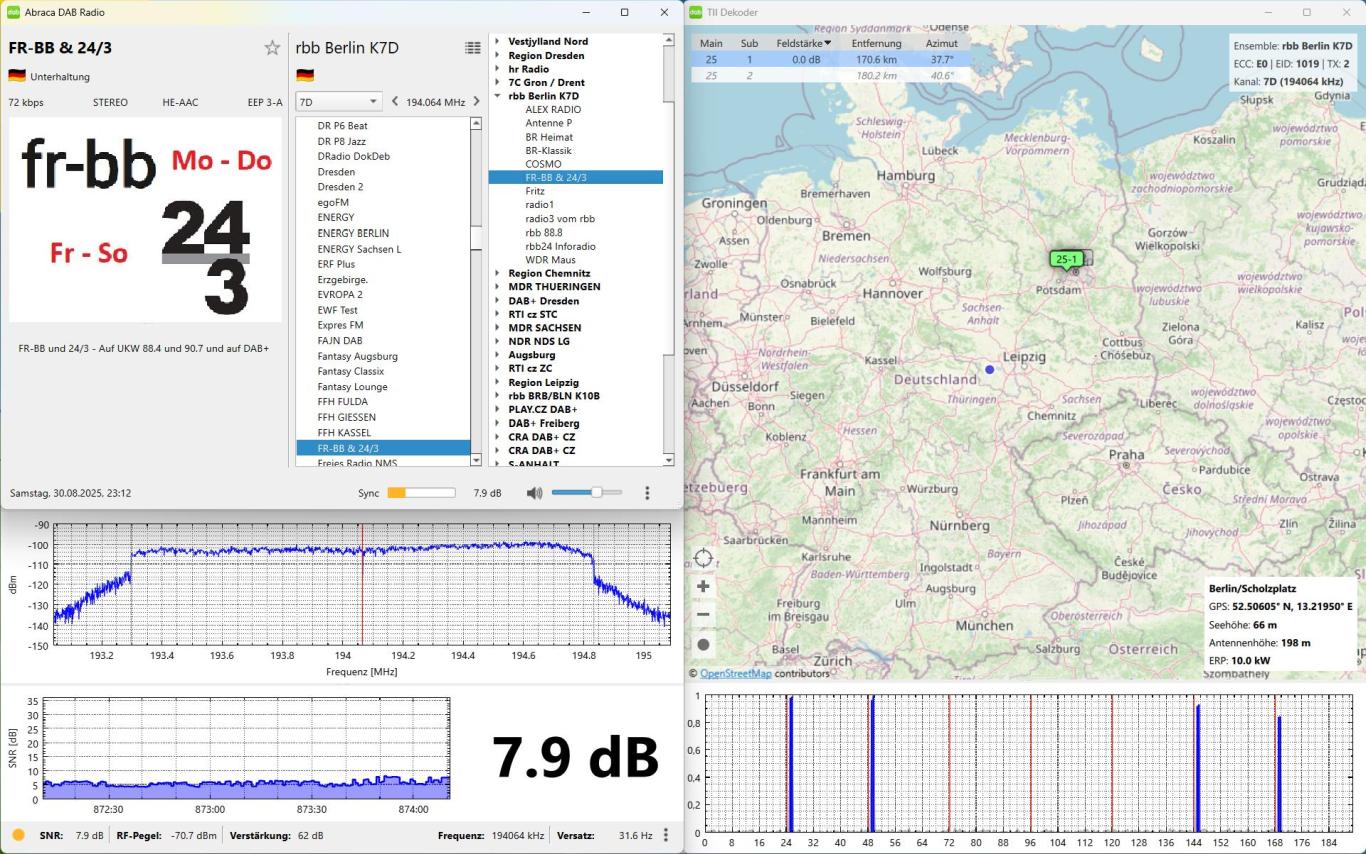Collapse the rbb Berlin K7D ensemble
Image resolution: width=1366 pixels, height=854 pixels.
pyautogui.click(x=498, y=96)
